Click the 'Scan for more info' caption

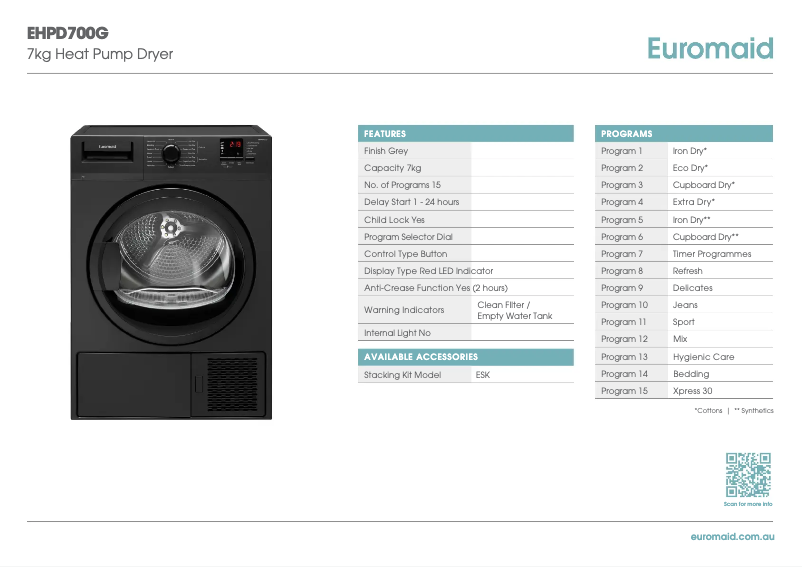748,504
